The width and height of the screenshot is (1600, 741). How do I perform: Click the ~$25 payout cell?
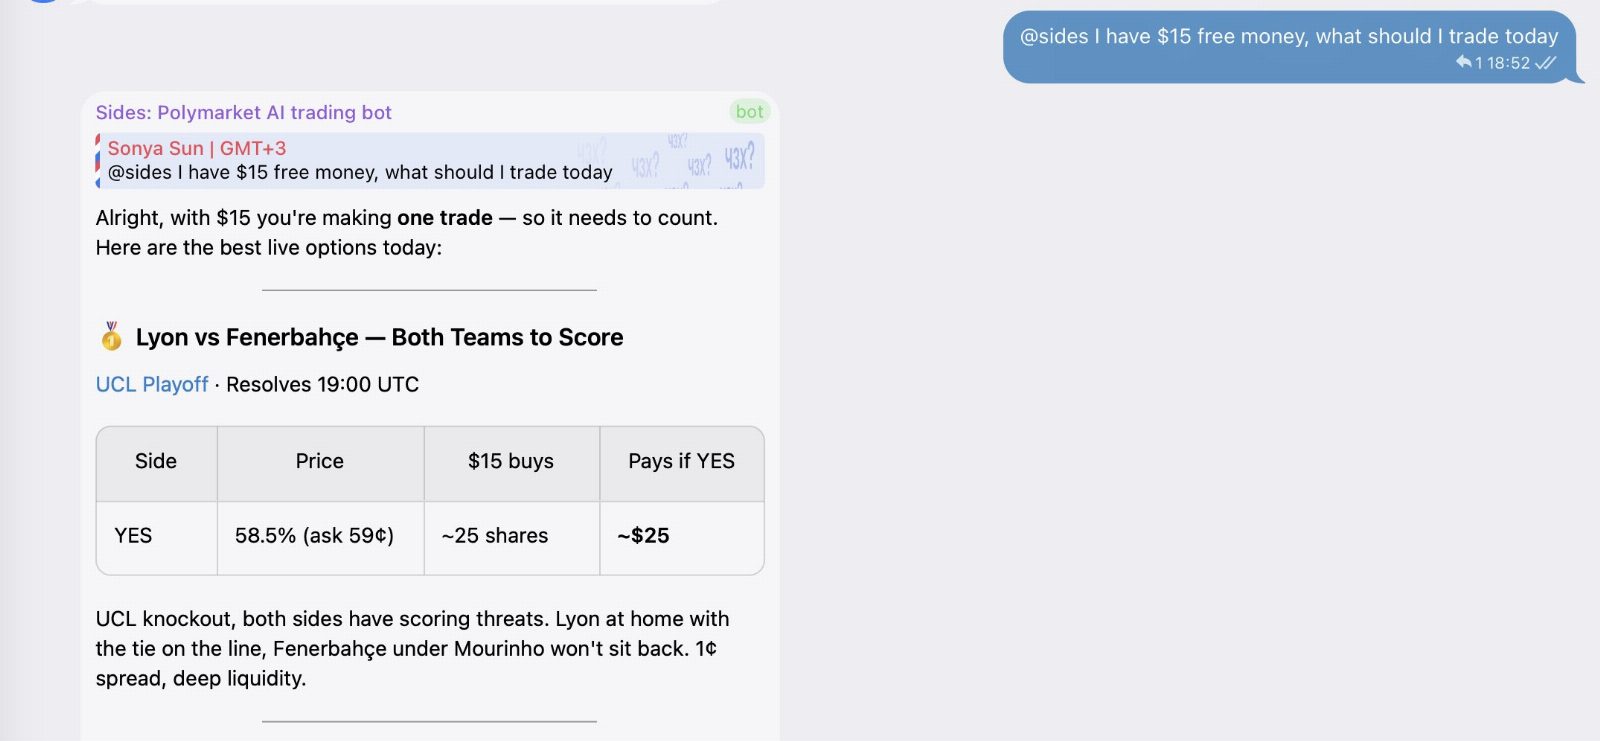(682, 537)
